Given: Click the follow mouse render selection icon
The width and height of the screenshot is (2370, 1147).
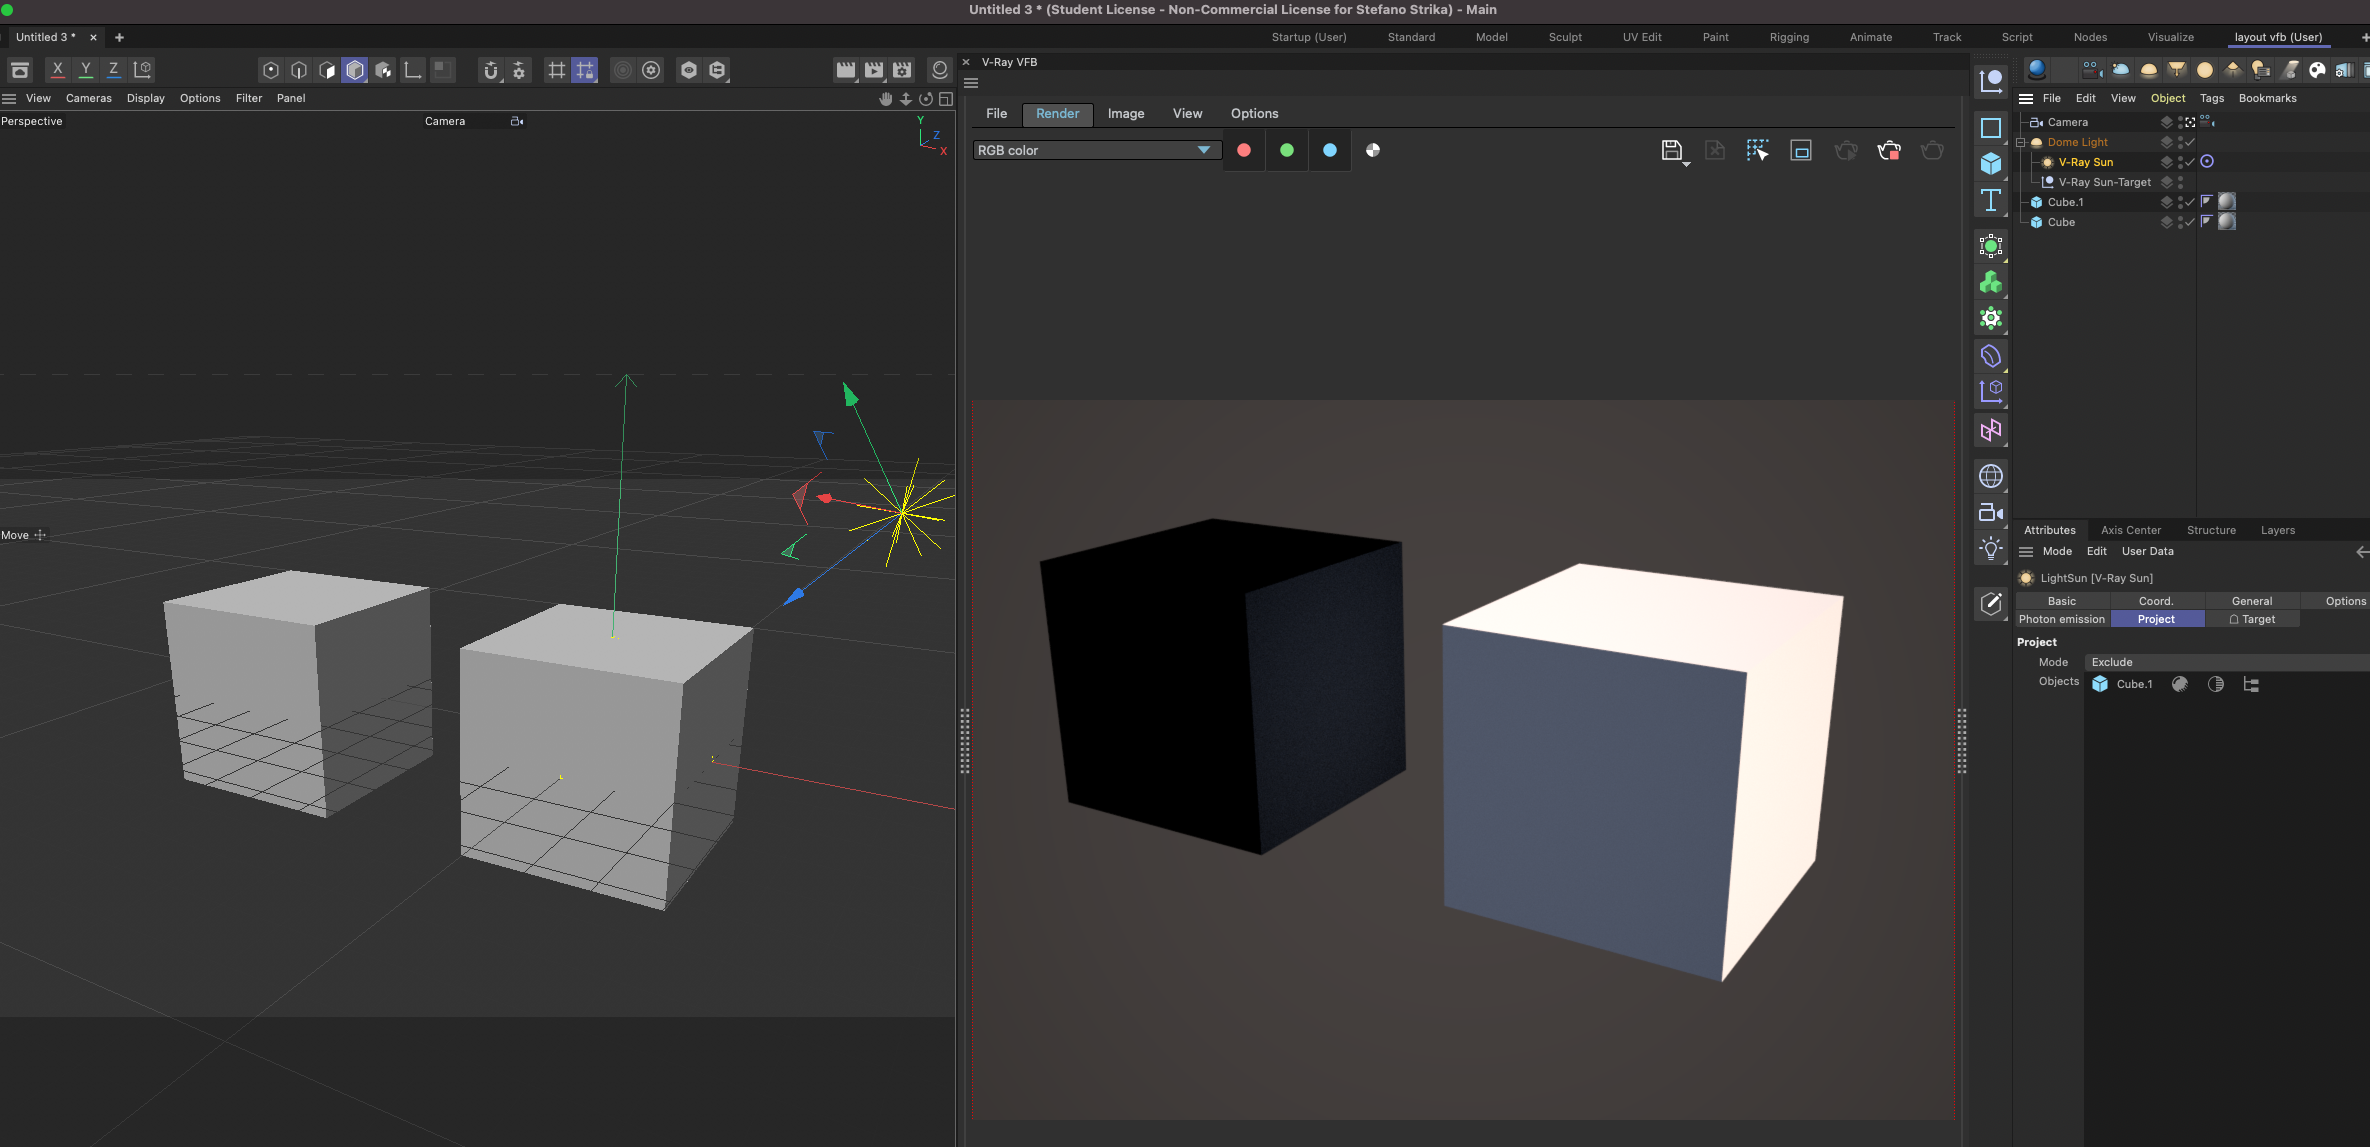Looking at the screenshot, I should [x=1757, y=151].
